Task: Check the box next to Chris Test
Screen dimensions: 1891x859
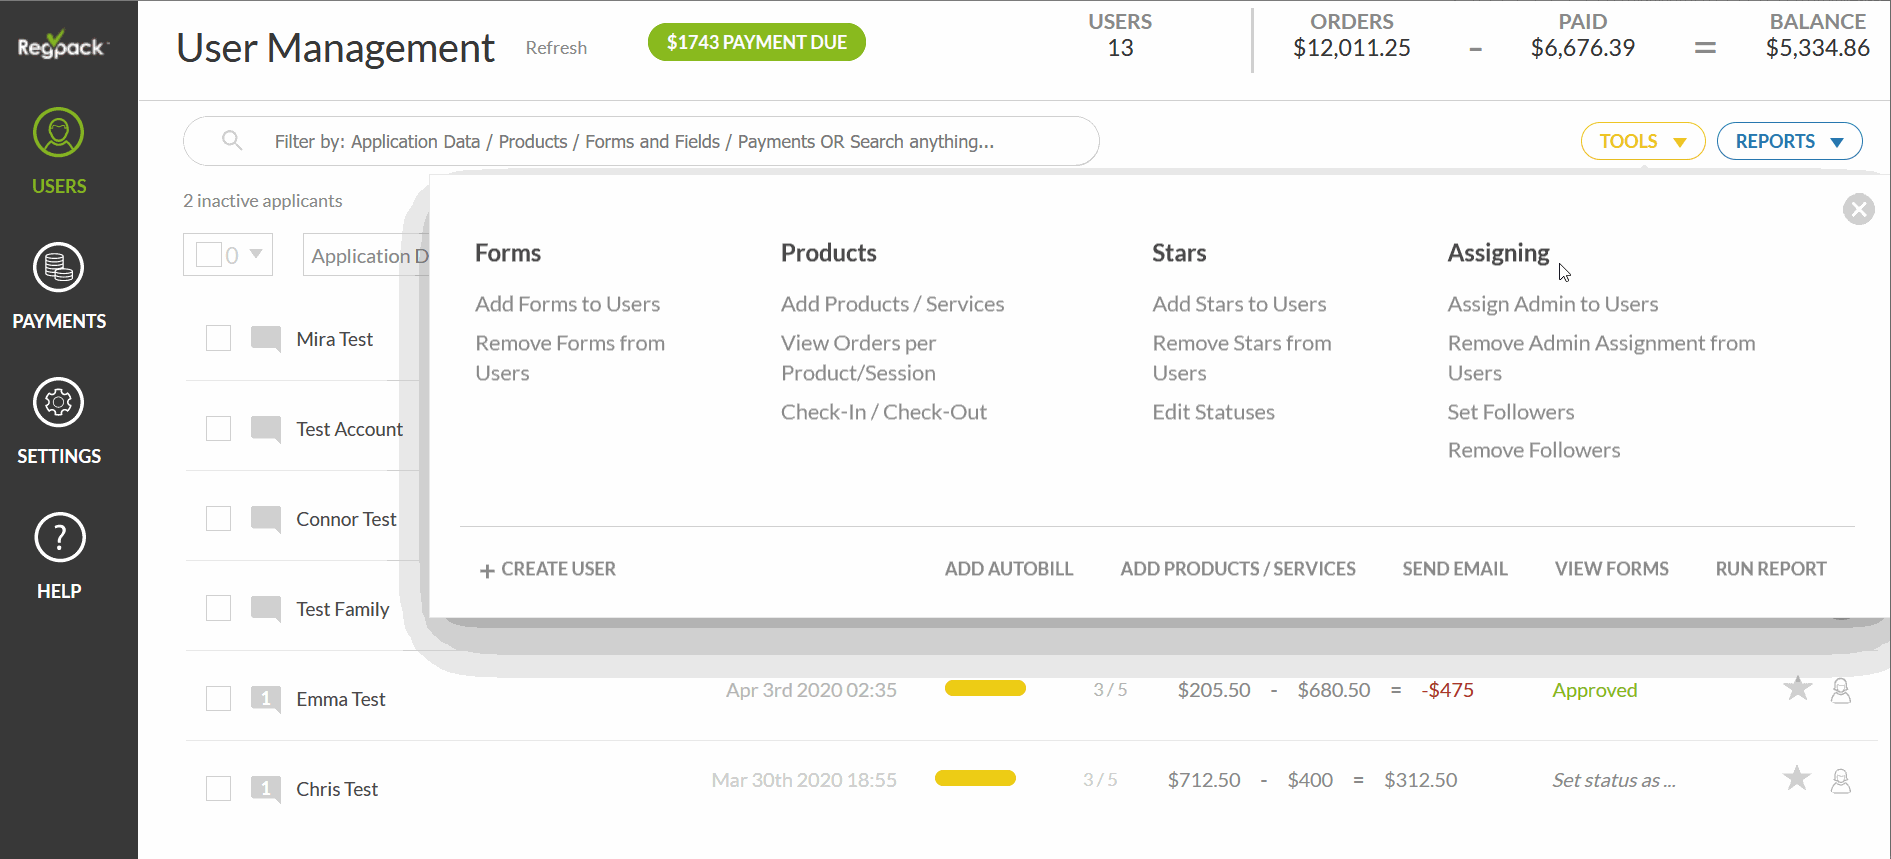Action: 218,789
